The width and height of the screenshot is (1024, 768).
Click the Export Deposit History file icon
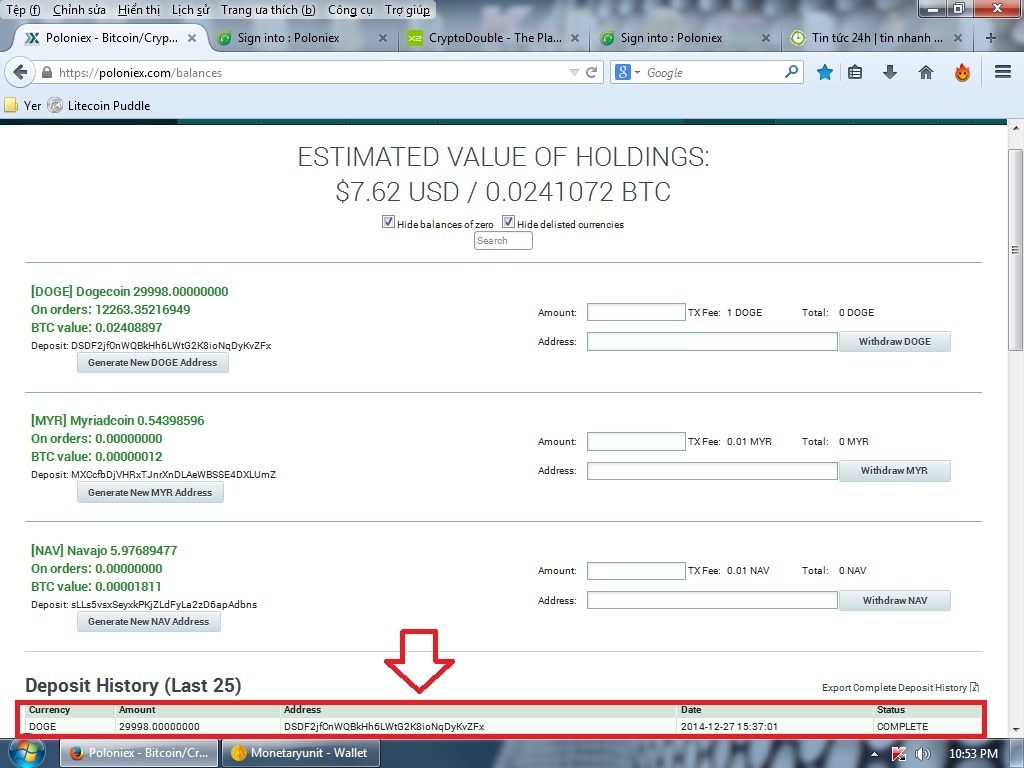tap(974, 687)
